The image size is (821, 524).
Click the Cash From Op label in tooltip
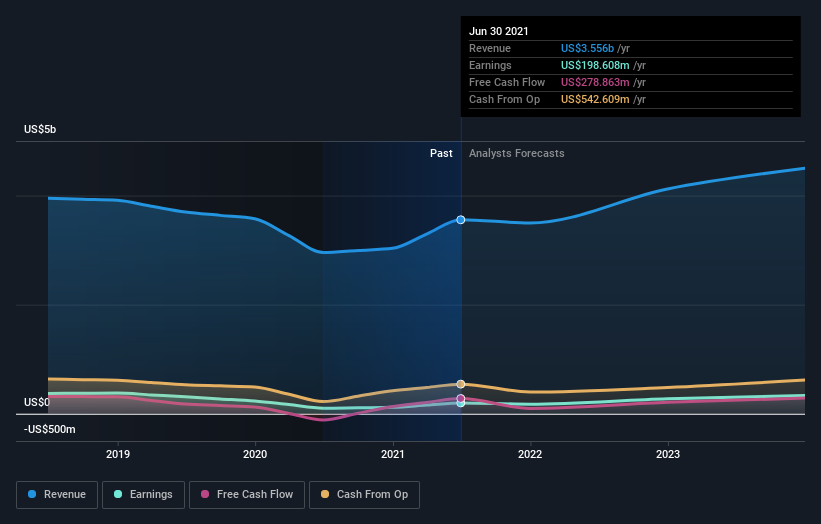click(504, 99)
